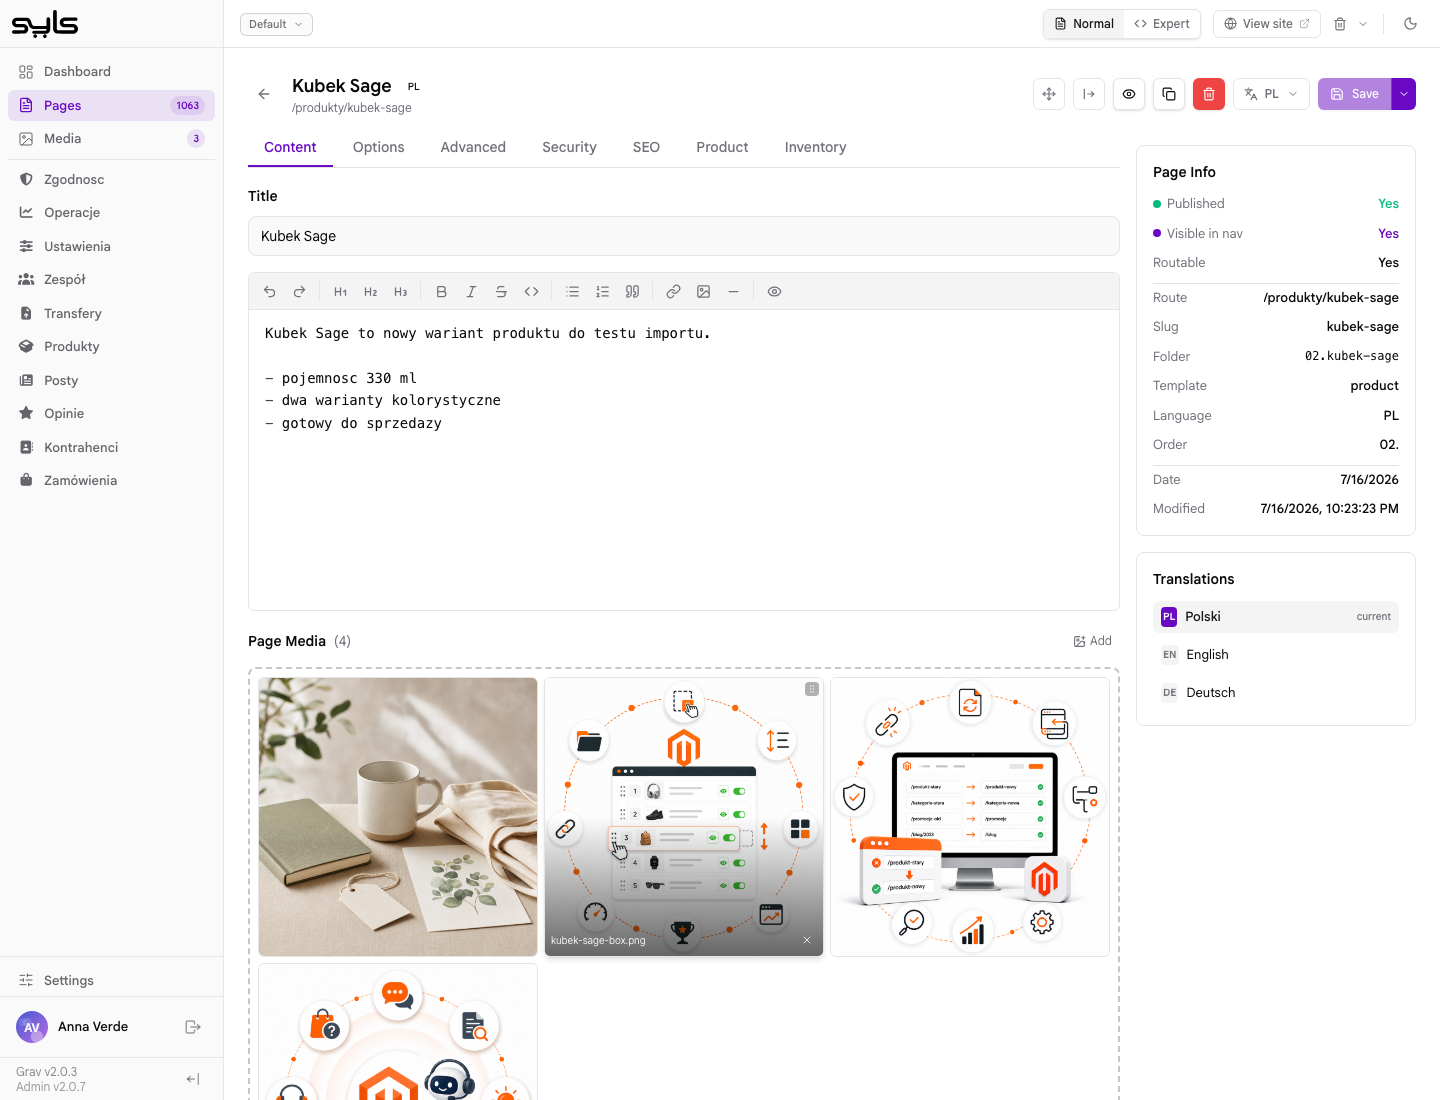Open Kontrahenci in the sidebar
The width and height of the screenshot is (1440, 1100).
[111, 448]
